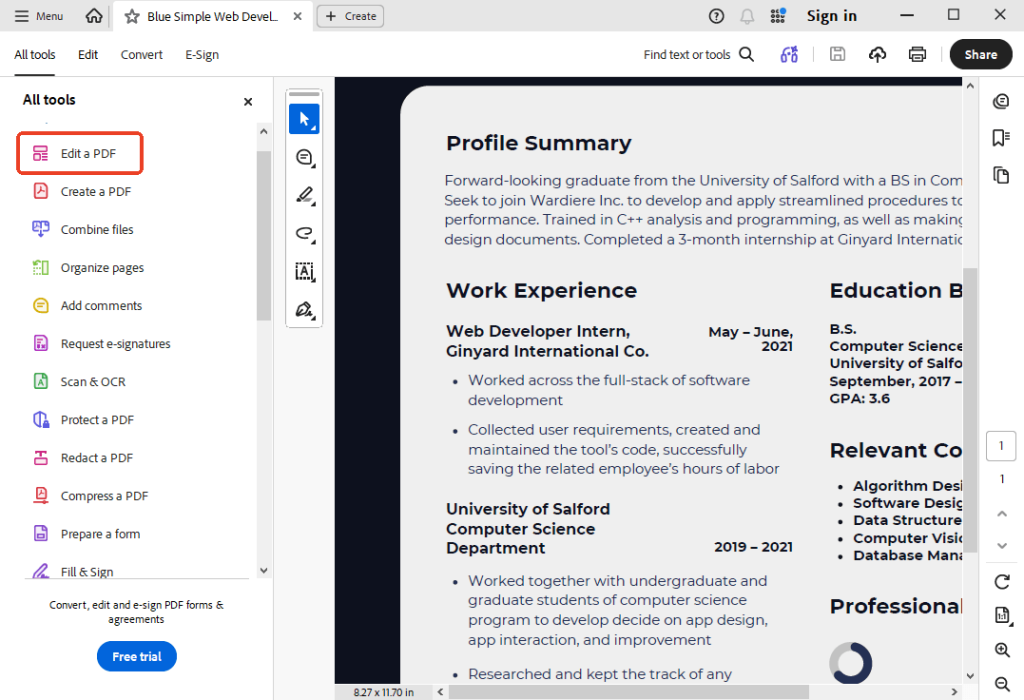
Task: Activate the text box tool
Action: point(304,271)
